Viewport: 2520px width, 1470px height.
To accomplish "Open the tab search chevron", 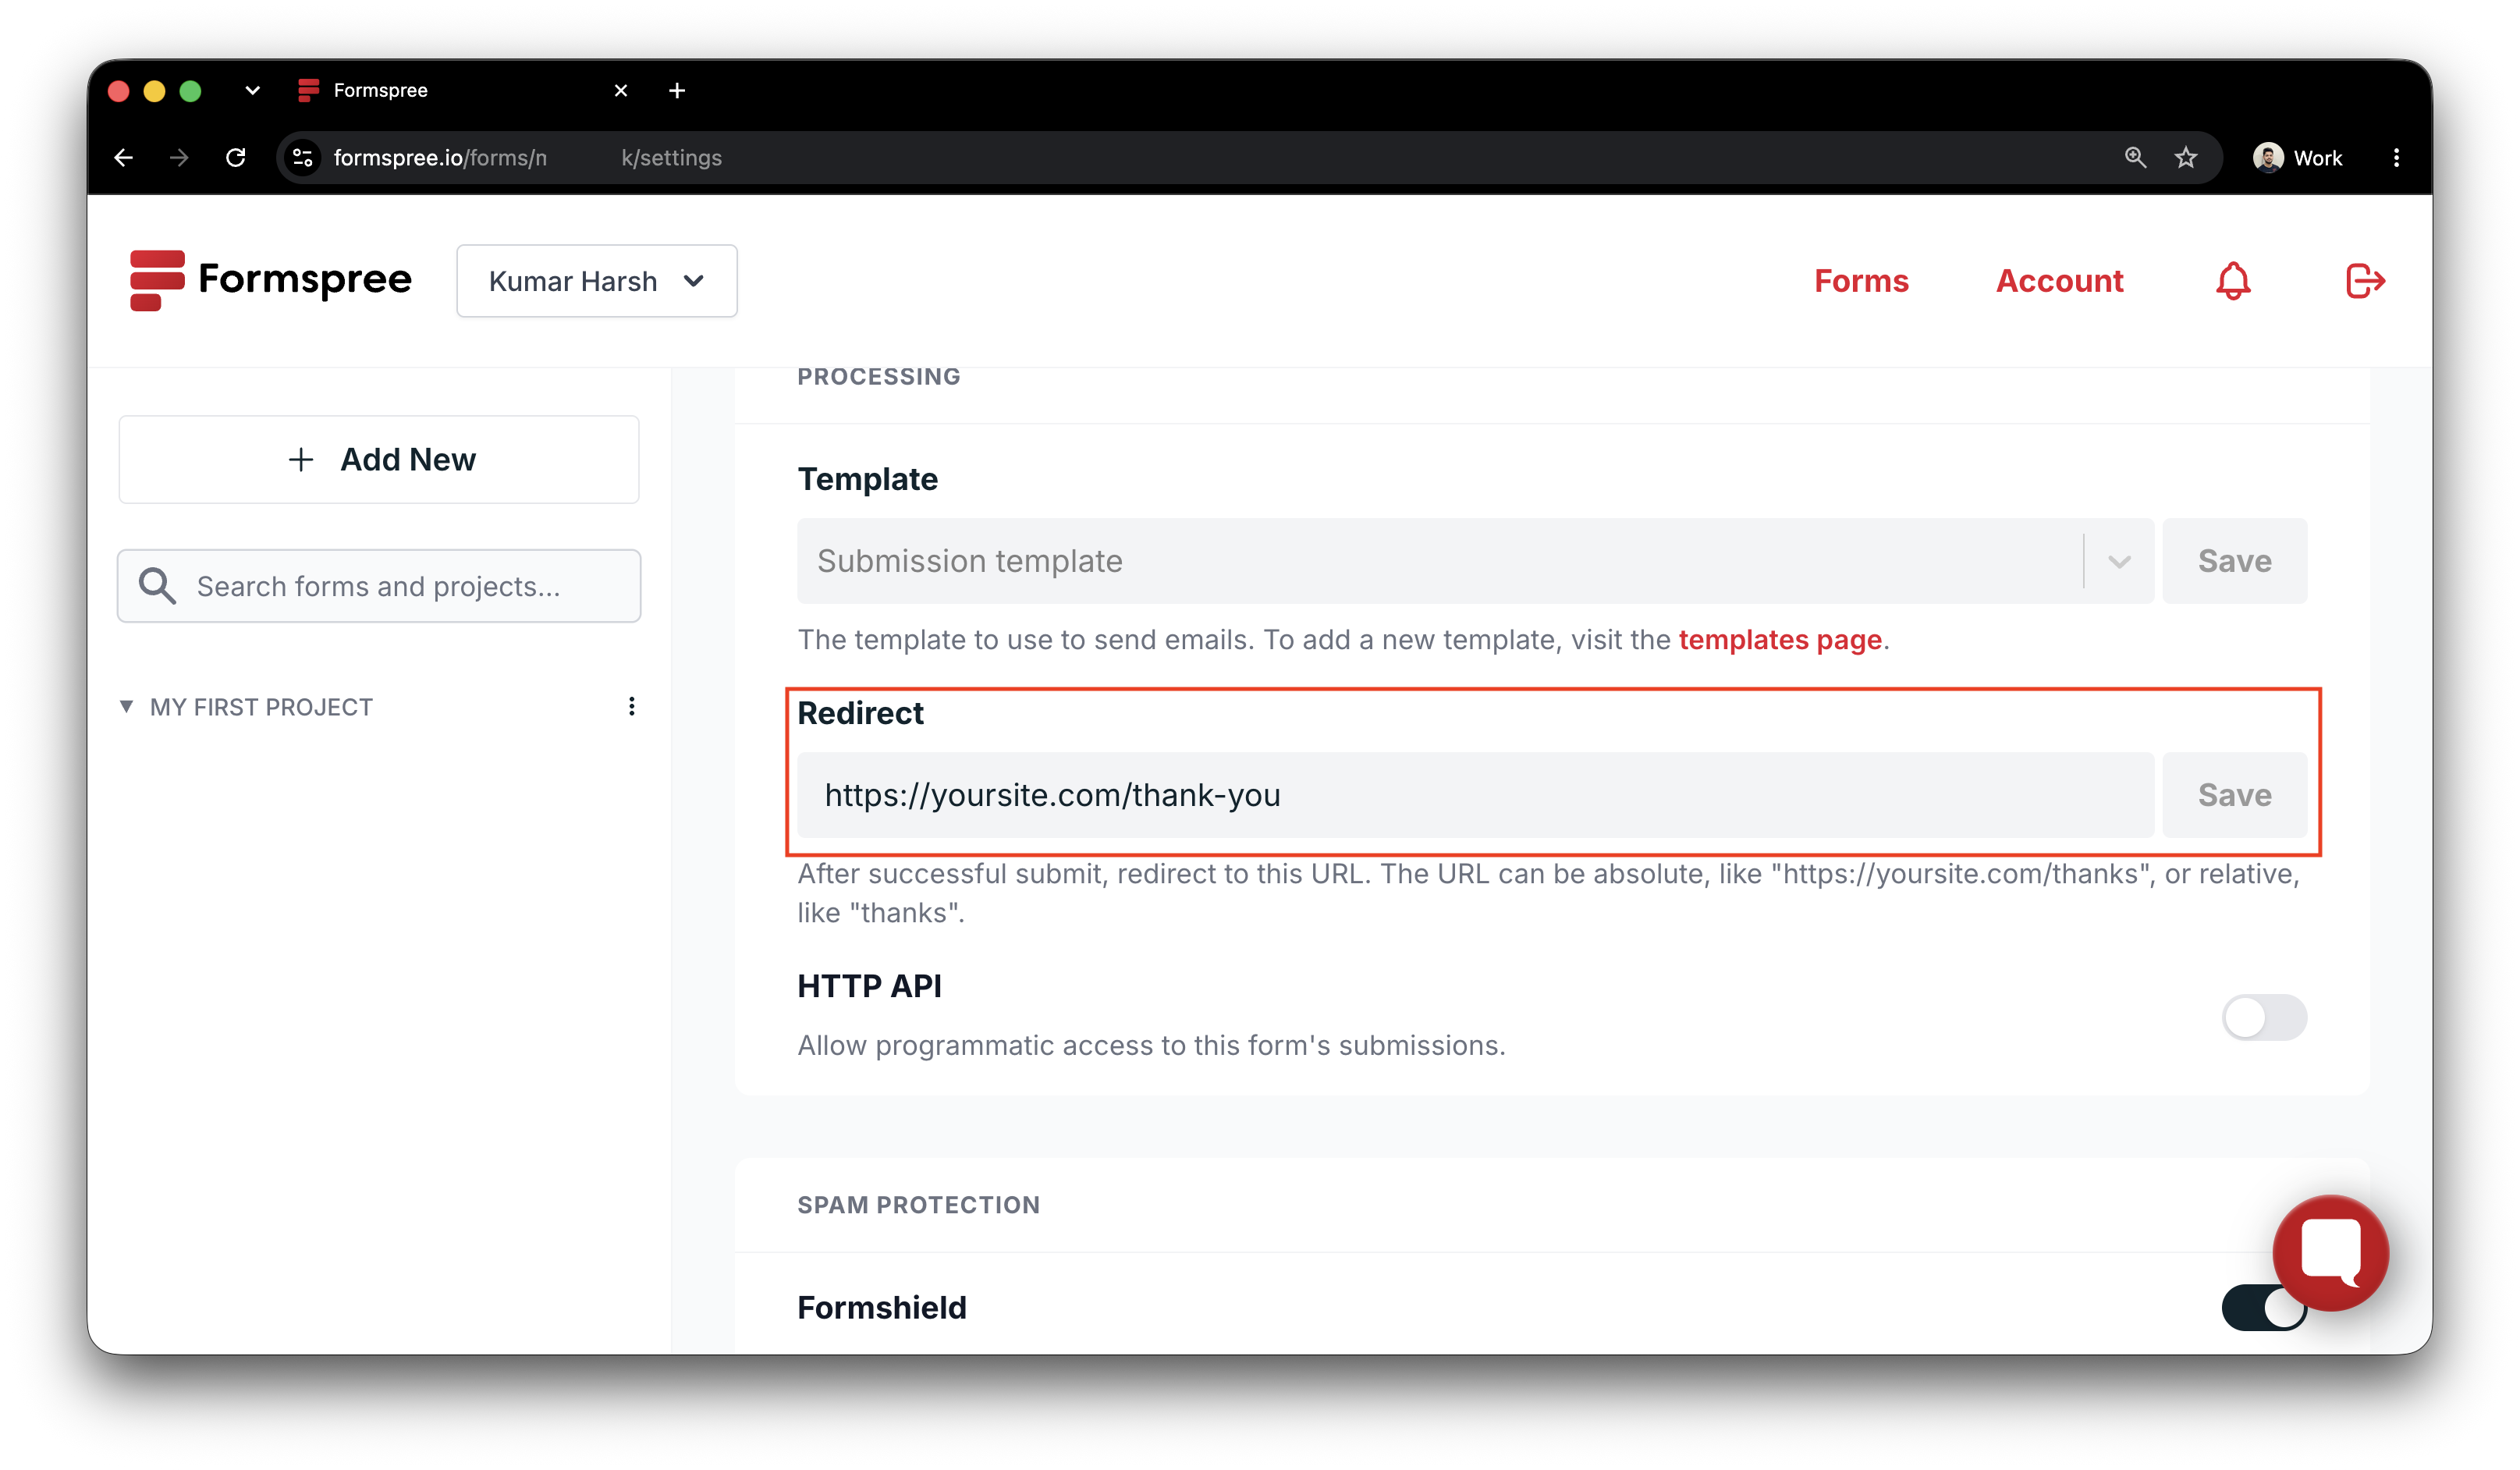I will pos(253,91).
